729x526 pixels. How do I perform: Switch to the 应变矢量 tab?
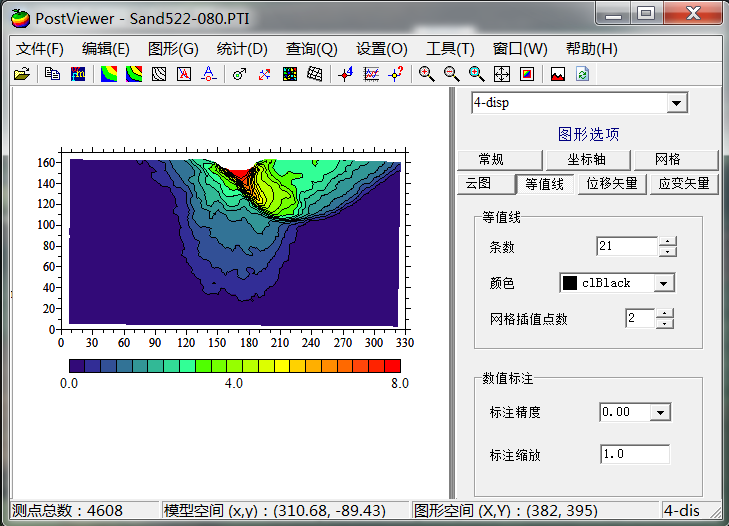coord(684,184)
